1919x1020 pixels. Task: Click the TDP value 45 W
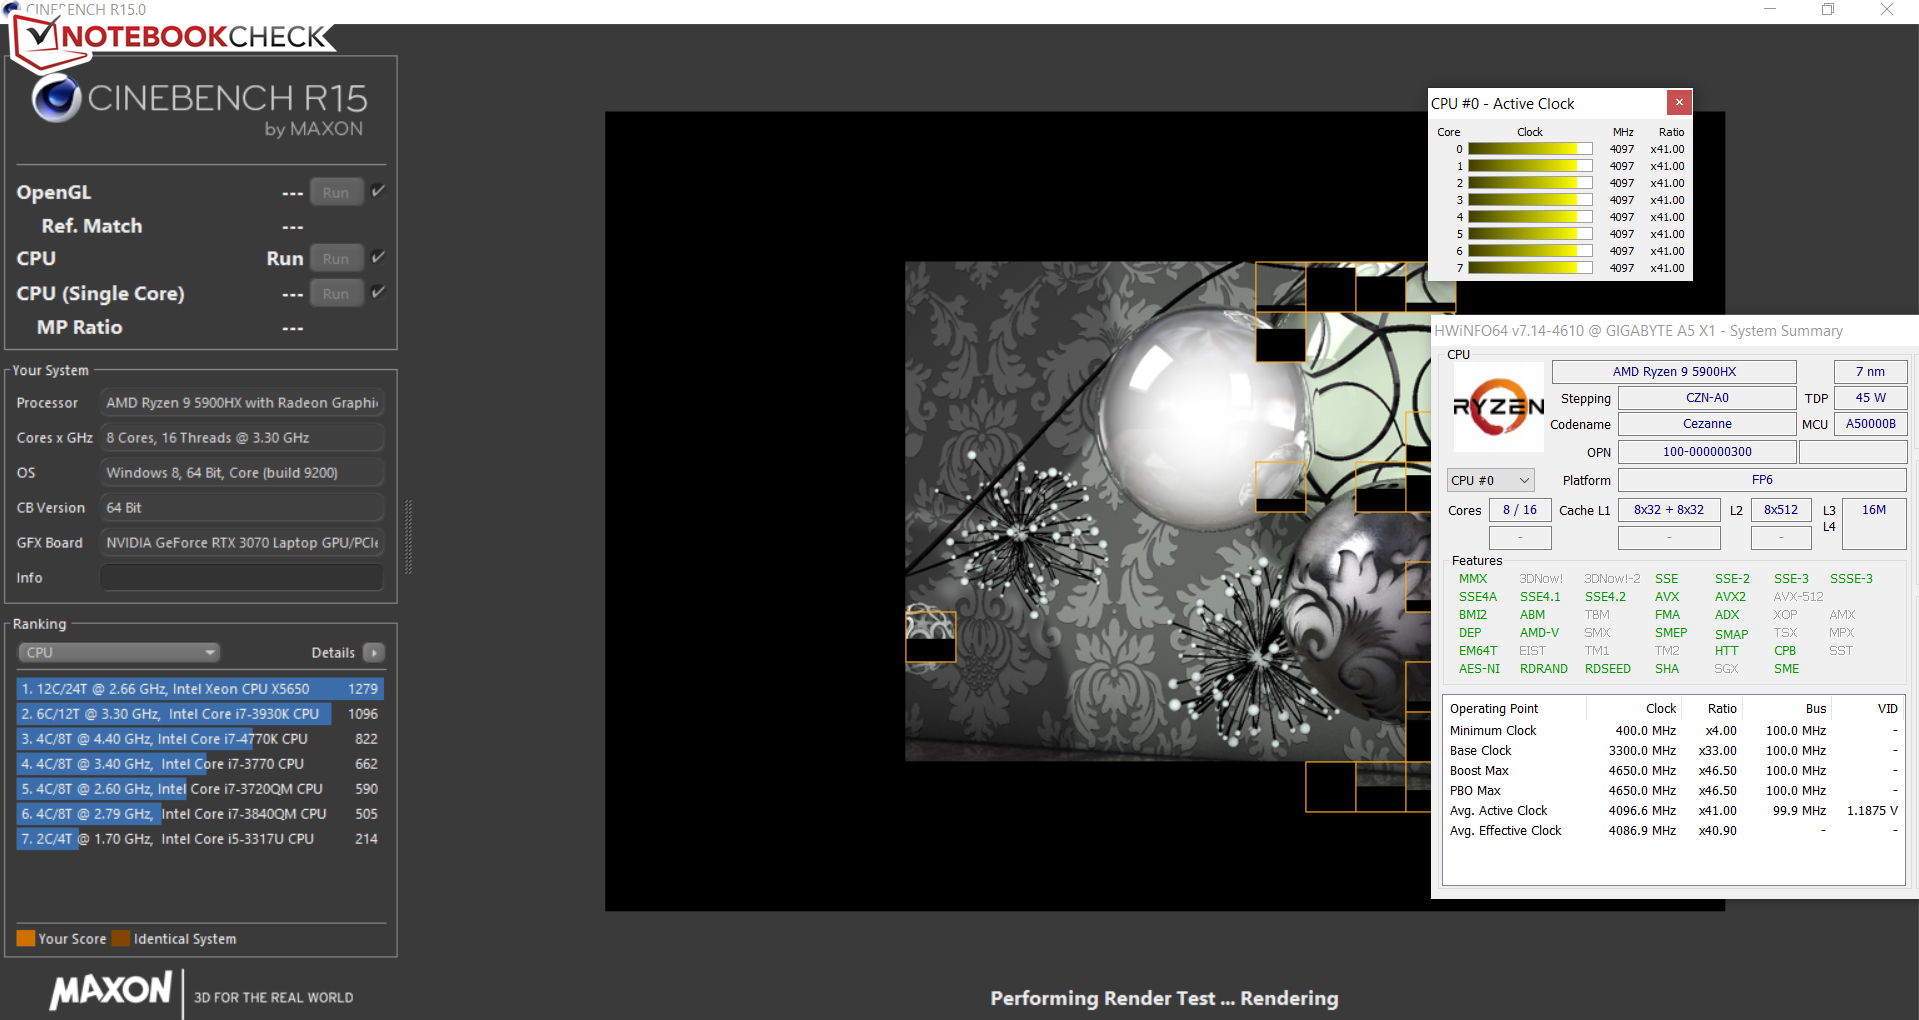click(x=1870, y=398)
